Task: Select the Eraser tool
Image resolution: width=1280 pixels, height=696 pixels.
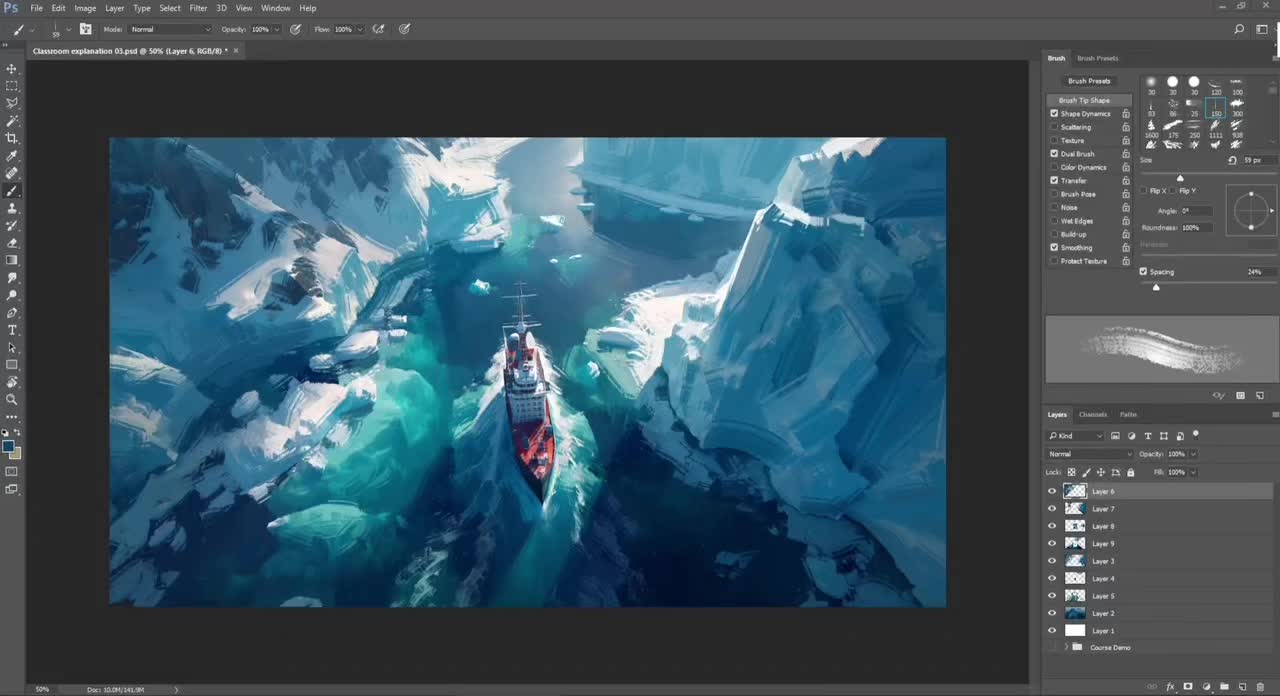Action: point(12,242)
